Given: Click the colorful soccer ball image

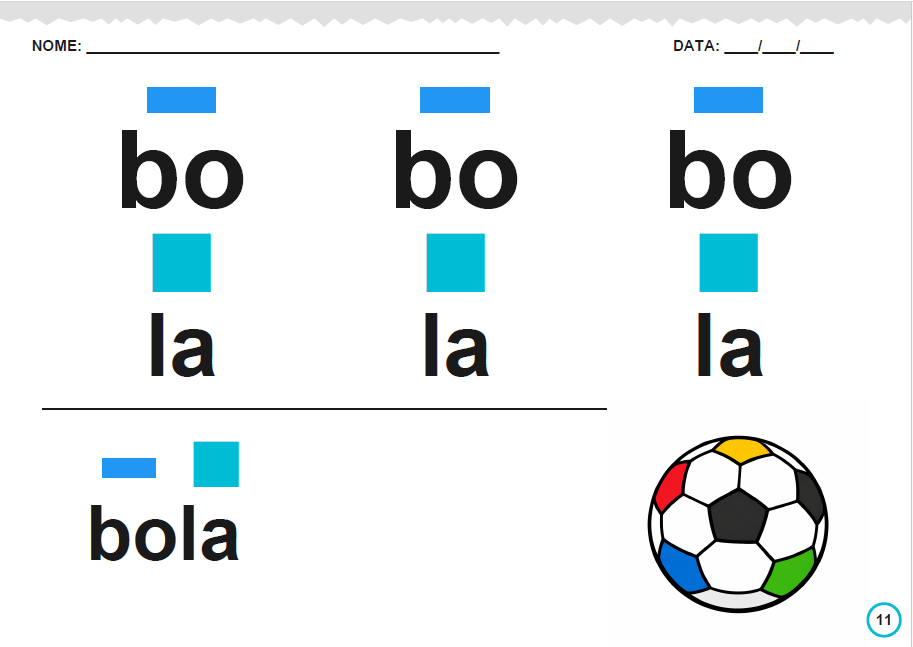Looking at the screenshot, I should point(738,524).
